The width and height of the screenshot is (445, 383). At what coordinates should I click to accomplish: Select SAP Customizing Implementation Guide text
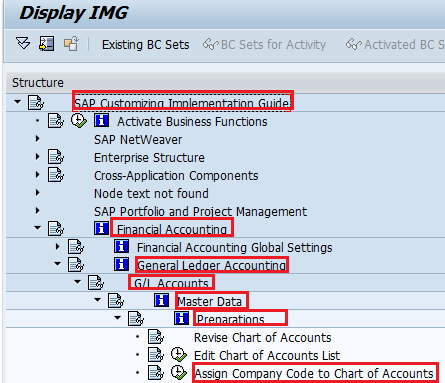[x=183, y=103]
